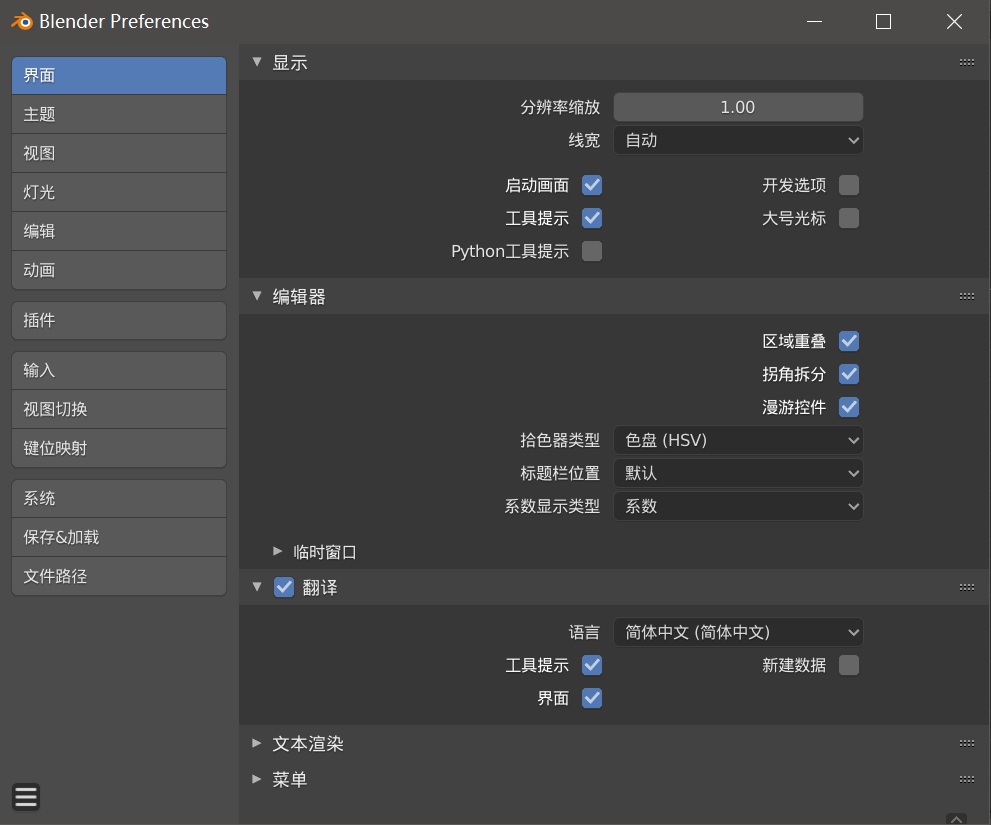The height and width of the screenshot is (825, 991).
Task: Enable 开发选项 checkbox
Action: [849, 185]
